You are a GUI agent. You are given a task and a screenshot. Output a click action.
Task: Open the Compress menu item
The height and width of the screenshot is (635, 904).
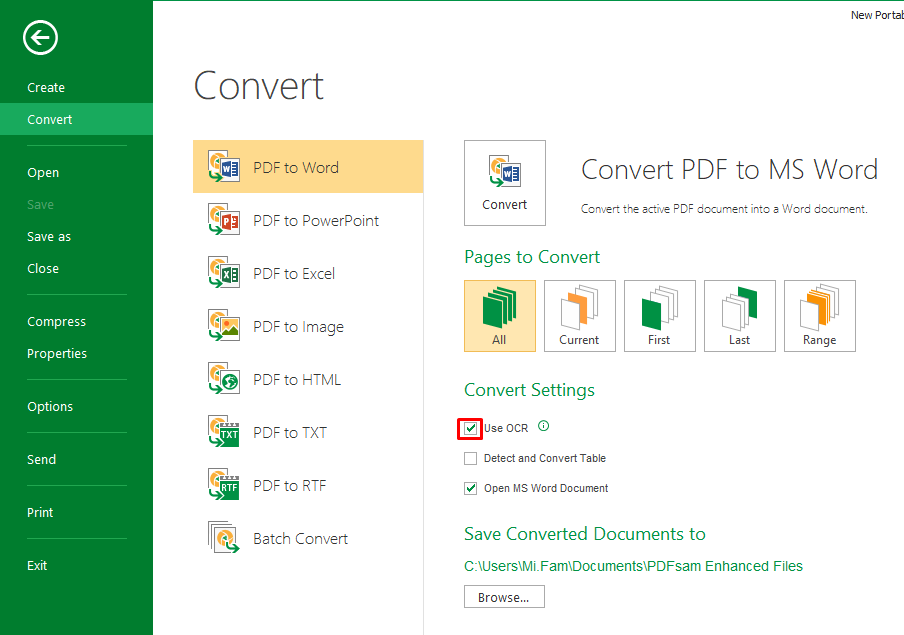coord(56,322)
